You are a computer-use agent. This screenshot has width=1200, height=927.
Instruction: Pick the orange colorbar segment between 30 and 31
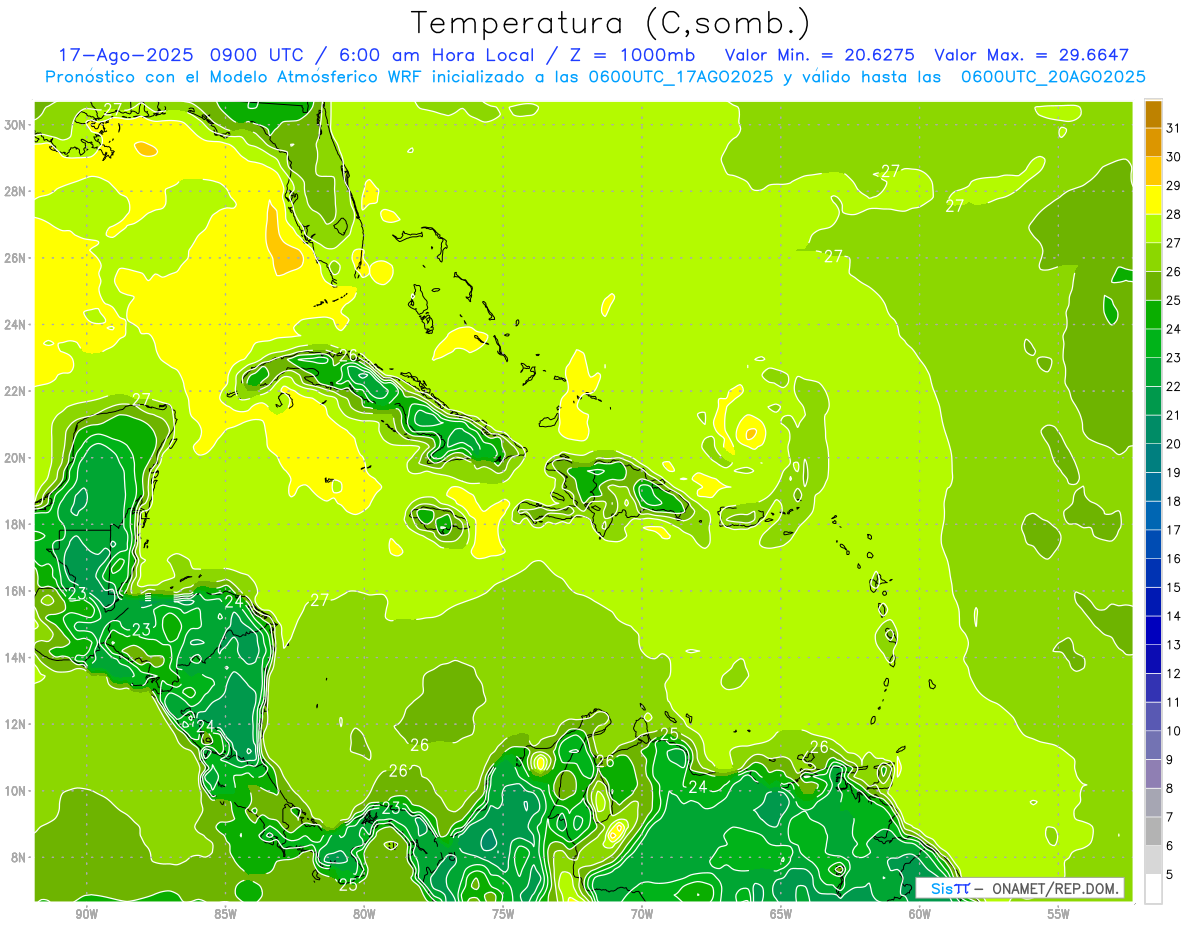pos(1153,142)
